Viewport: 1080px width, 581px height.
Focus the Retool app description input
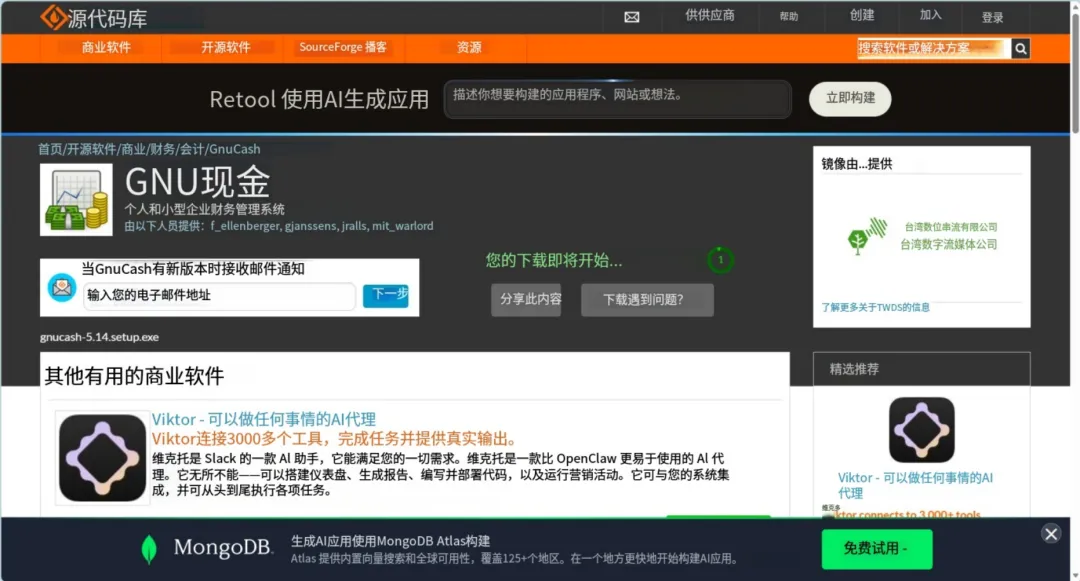point(617,98)
